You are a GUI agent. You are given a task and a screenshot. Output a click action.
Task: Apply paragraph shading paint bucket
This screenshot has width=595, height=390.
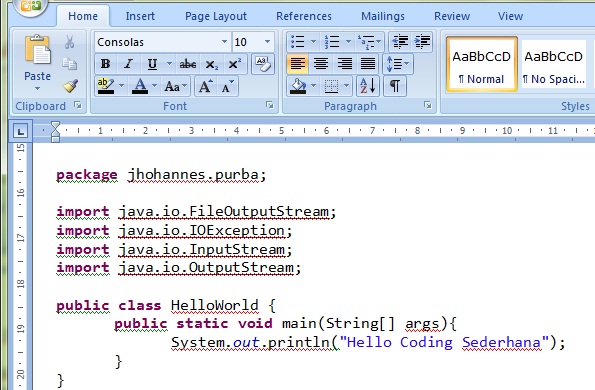tap(298, 86)
